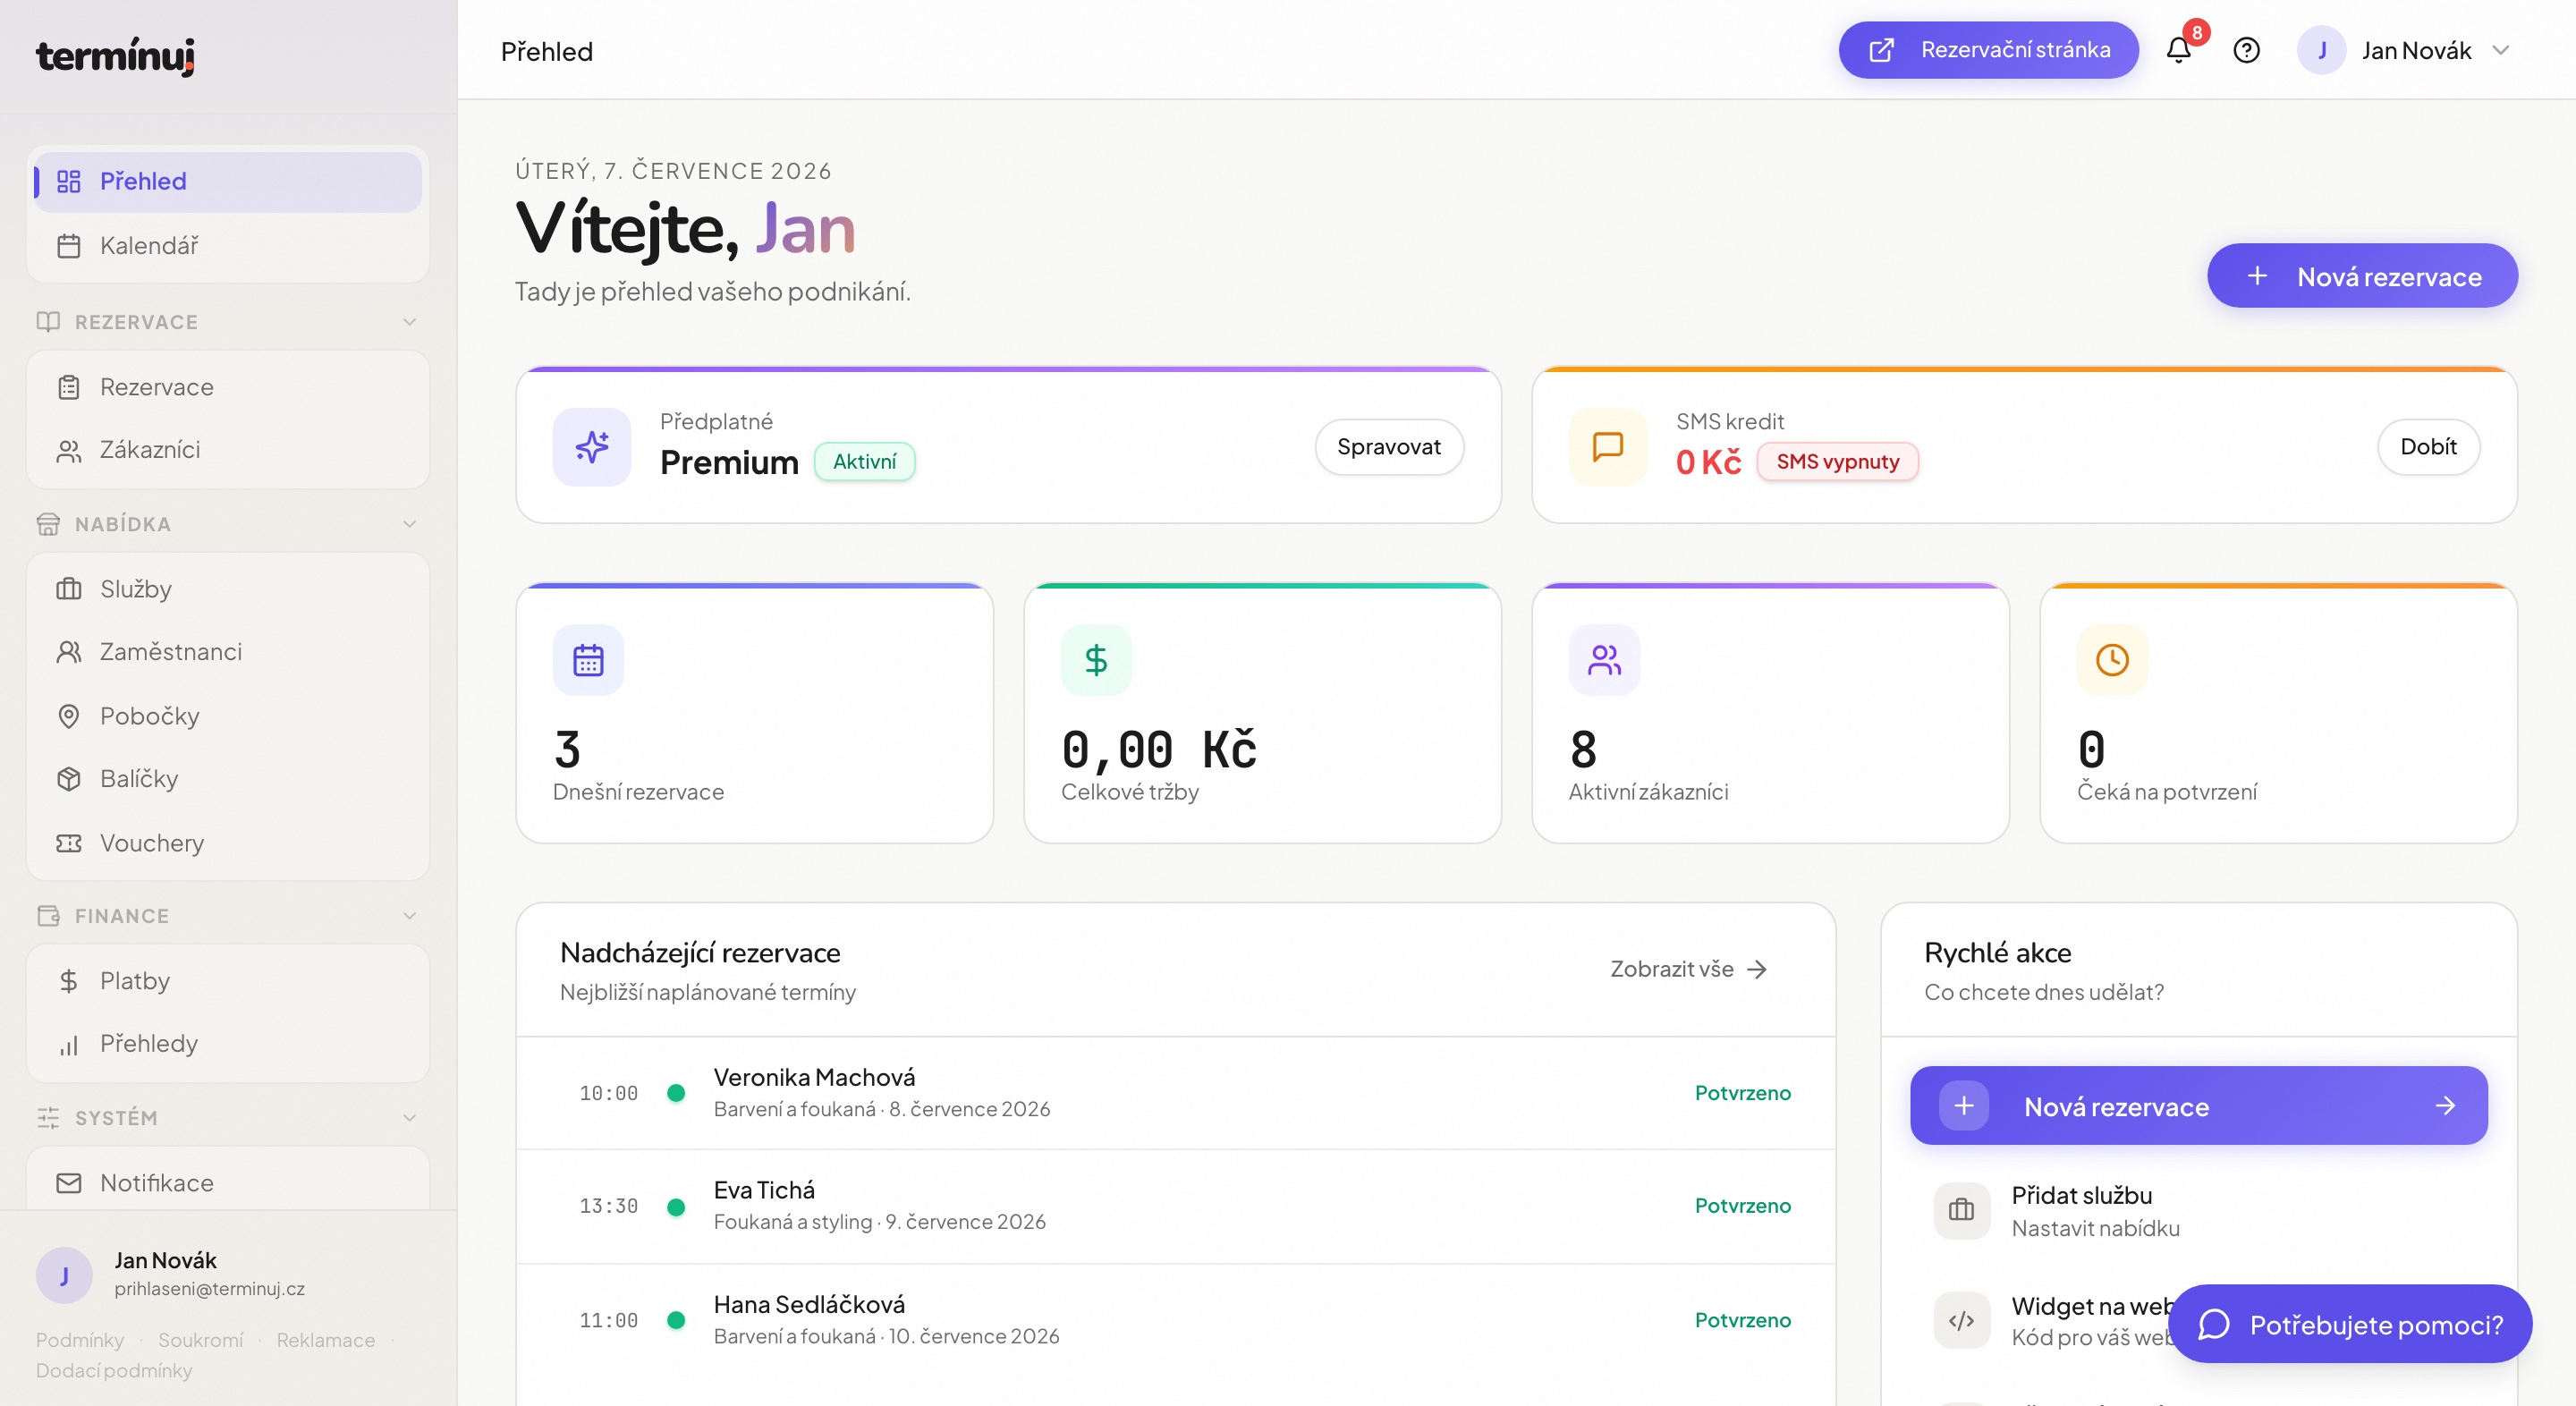Open Soukromí footer link
2576x1406 pixels.
200,1340
